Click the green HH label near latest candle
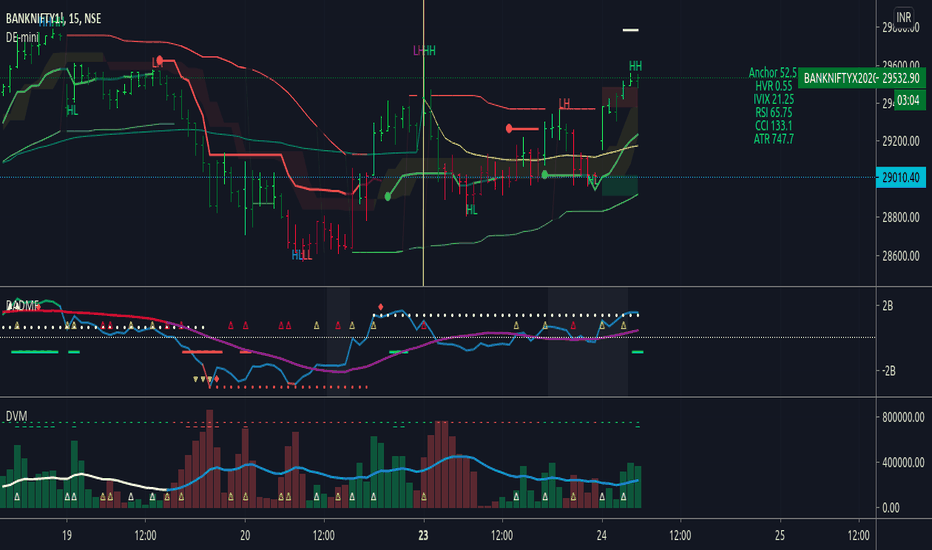This screenshot has height=550, width=932. [635, 66]
